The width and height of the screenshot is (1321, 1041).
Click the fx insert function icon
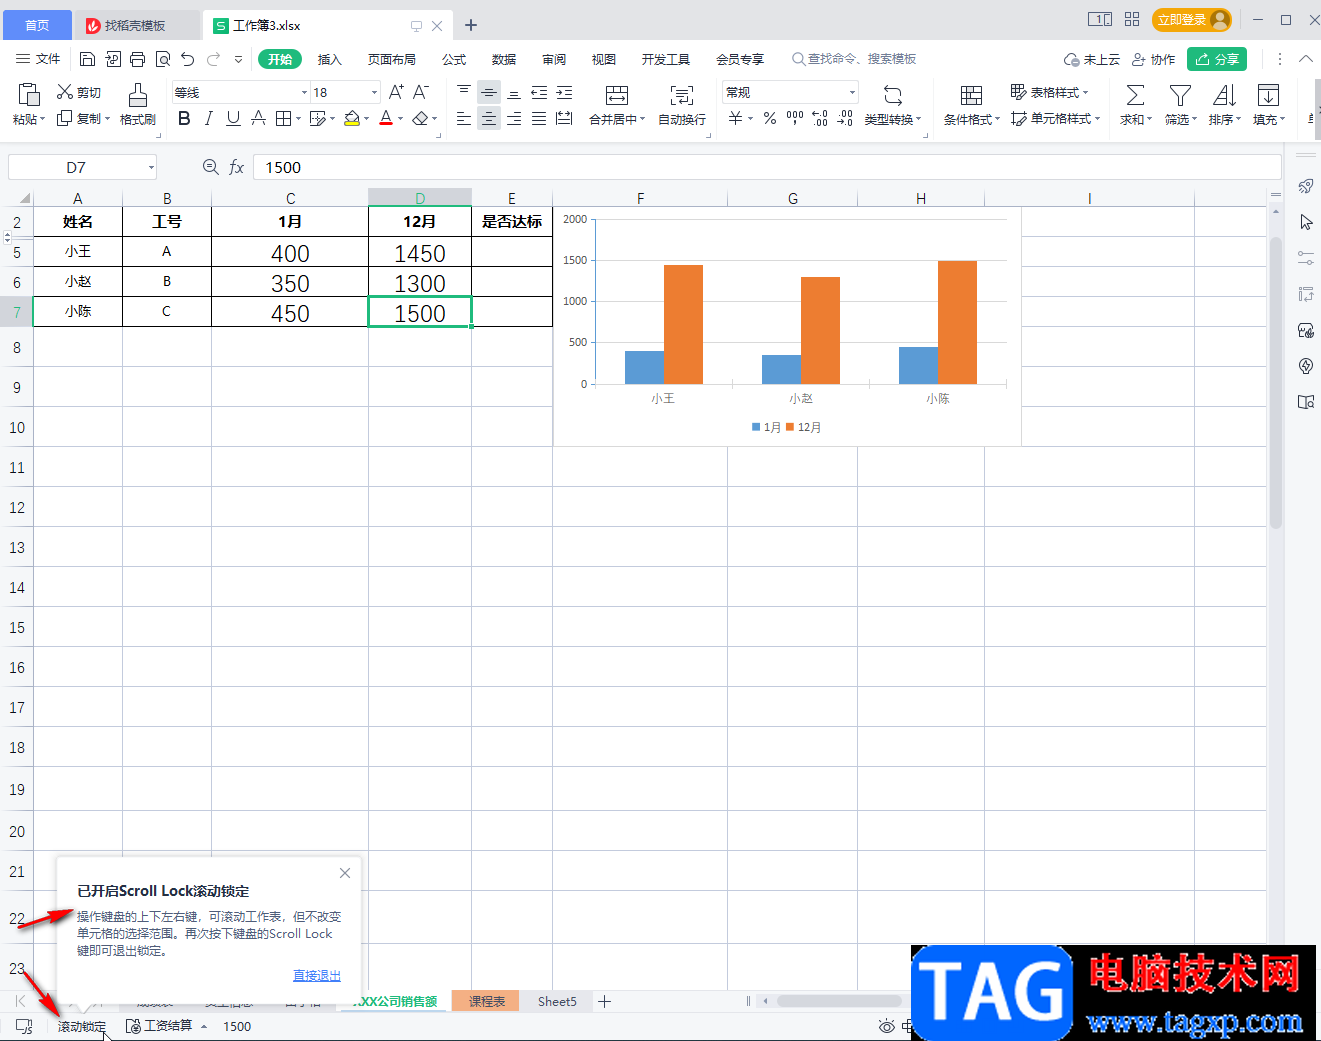(237, 167)
